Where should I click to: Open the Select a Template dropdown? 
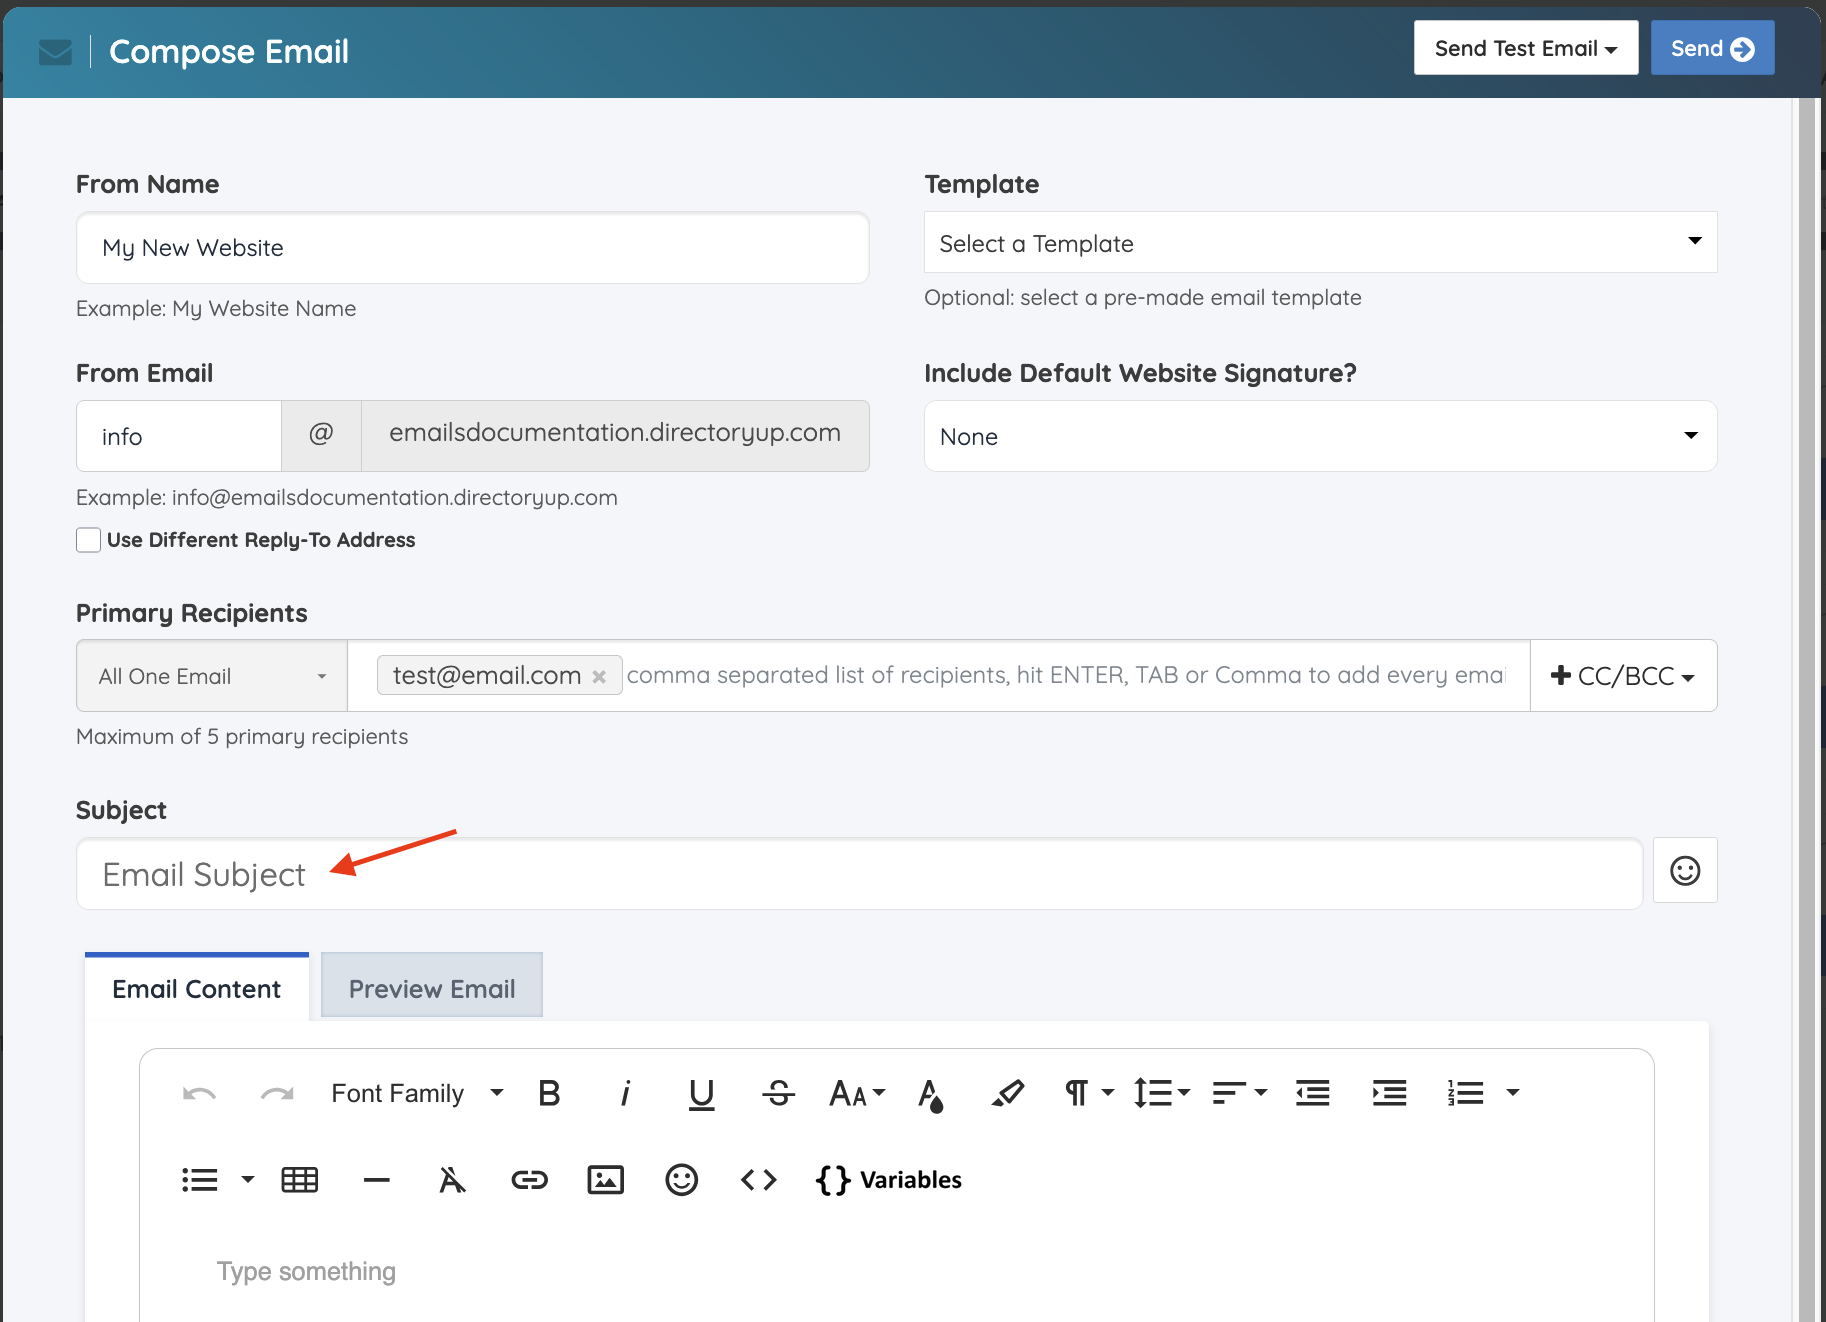pos(1320,242)
